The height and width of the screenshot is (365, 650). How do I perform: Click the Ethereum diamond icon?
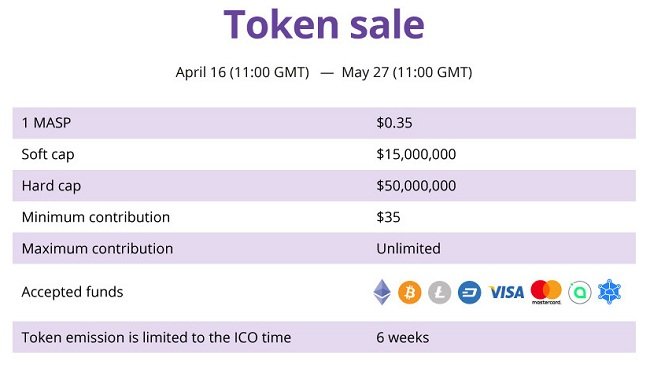click(382, 292)
